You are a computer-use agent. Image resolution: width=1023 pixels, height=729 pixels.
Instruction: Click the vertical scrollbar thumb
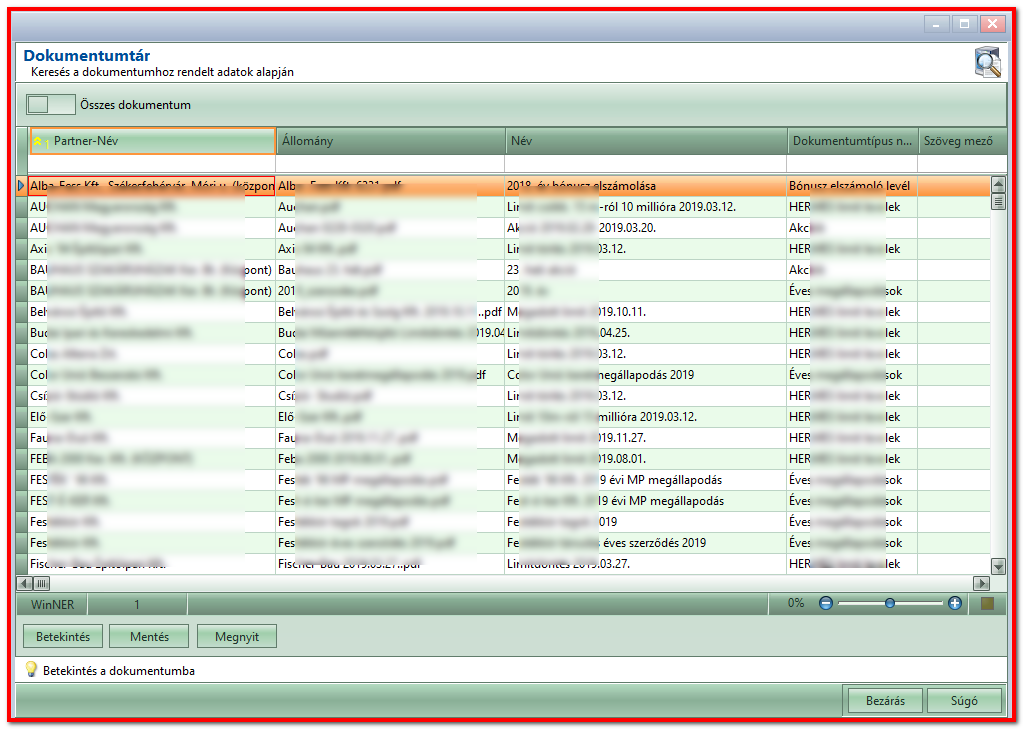point(998,201)
